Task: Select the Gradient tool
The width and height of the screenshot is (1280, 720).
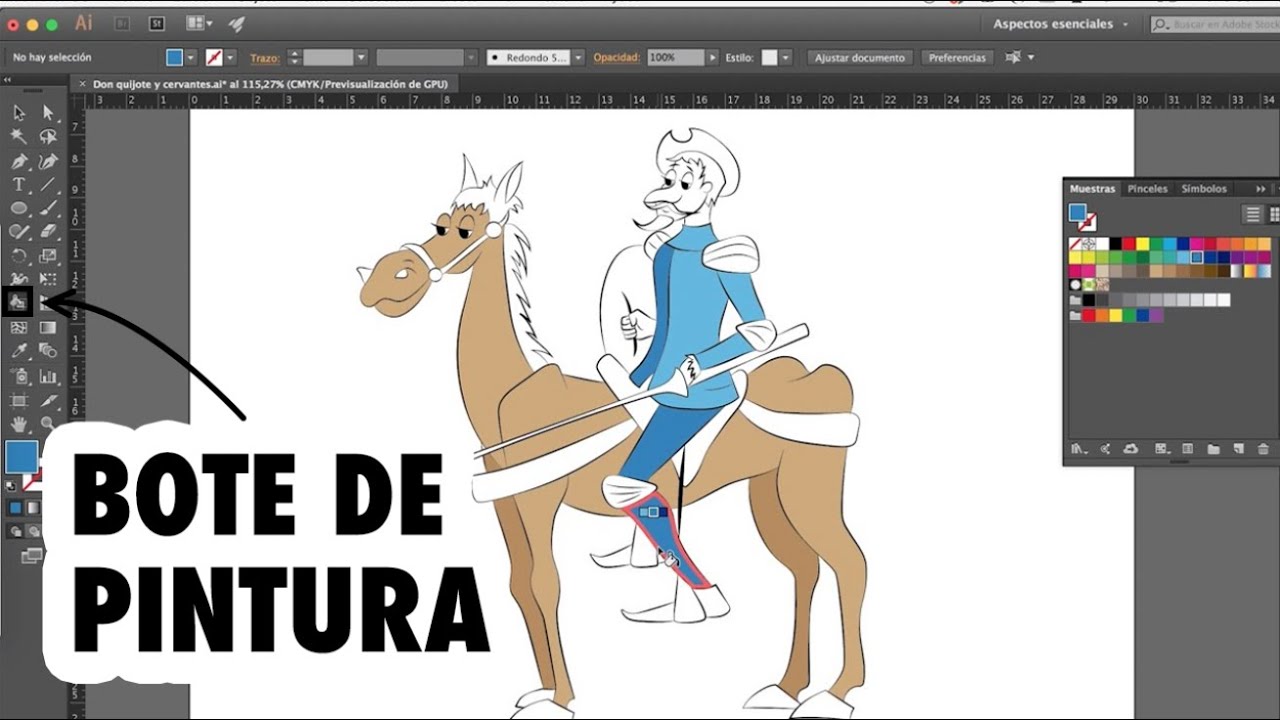Action: [x=48, y=327]
